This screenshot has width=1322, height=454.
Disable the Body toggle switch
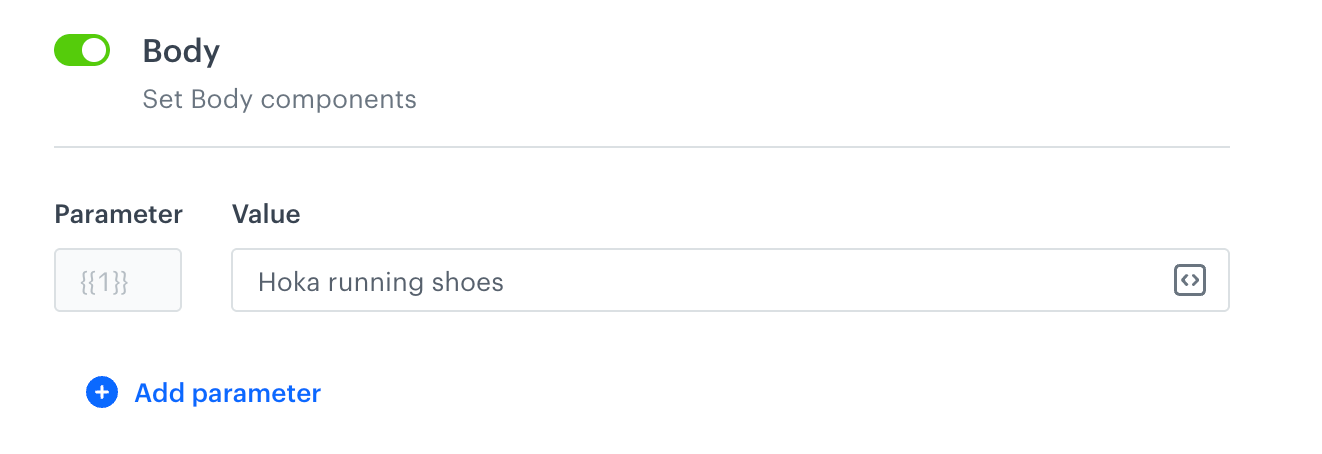click(82, 51)
